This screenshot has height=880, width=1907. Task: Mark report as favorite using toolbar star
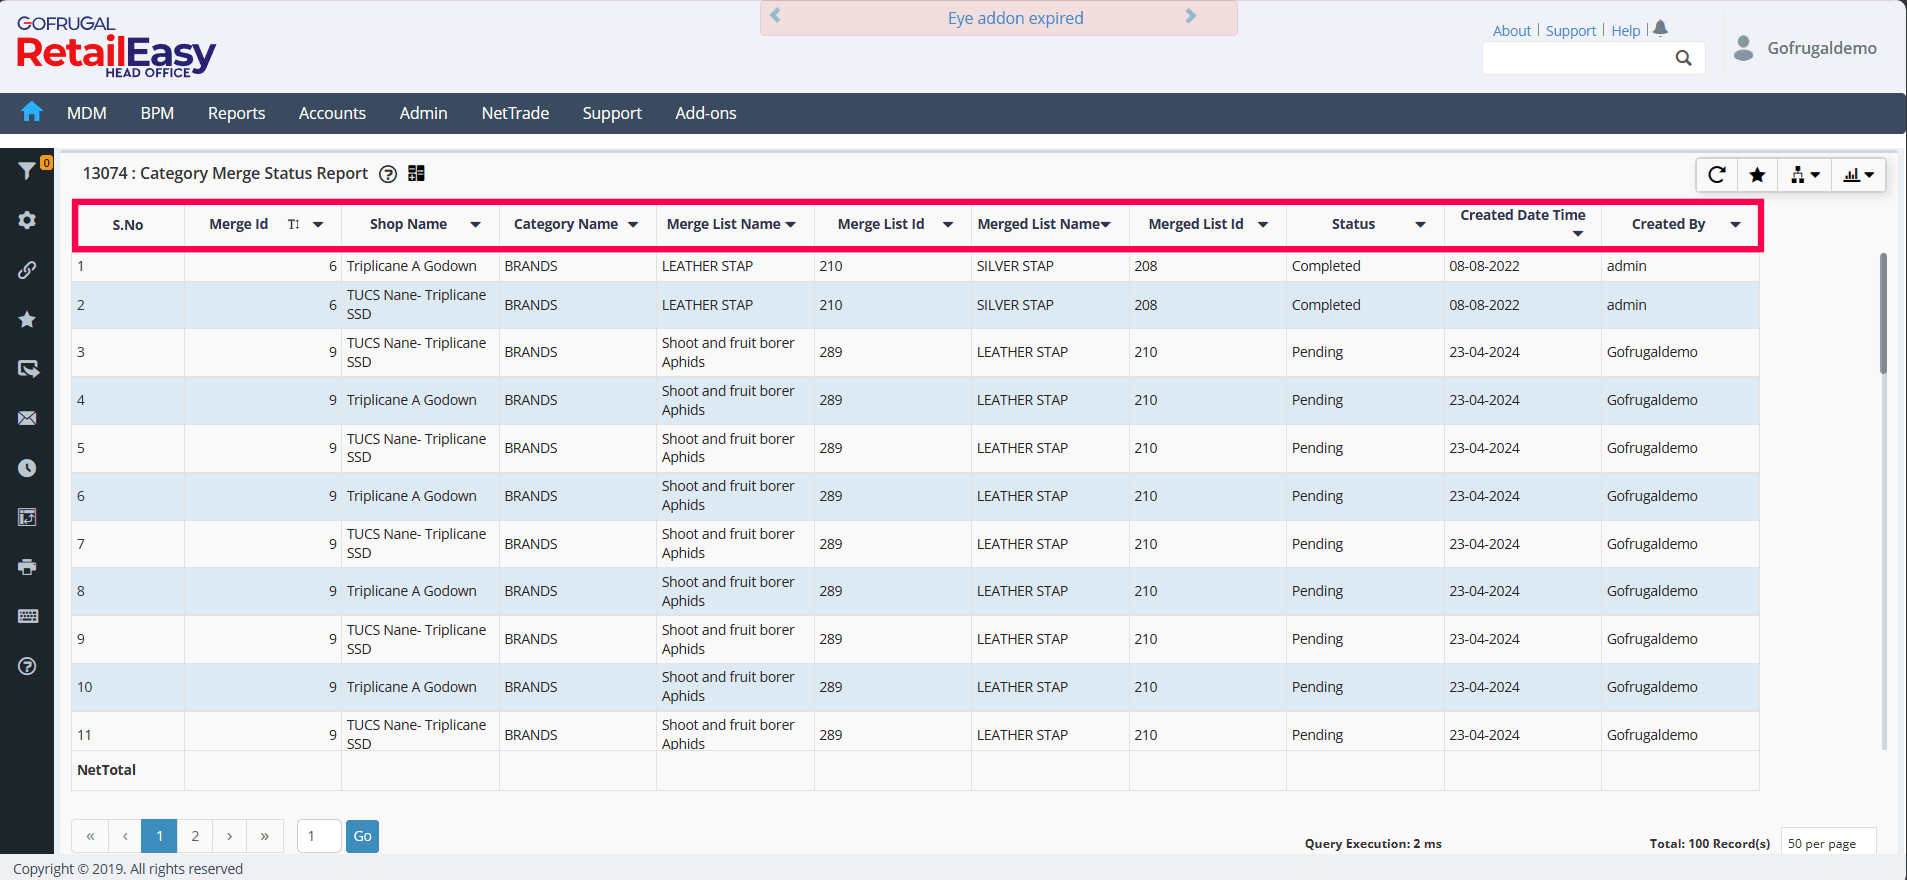(1757, 175)
